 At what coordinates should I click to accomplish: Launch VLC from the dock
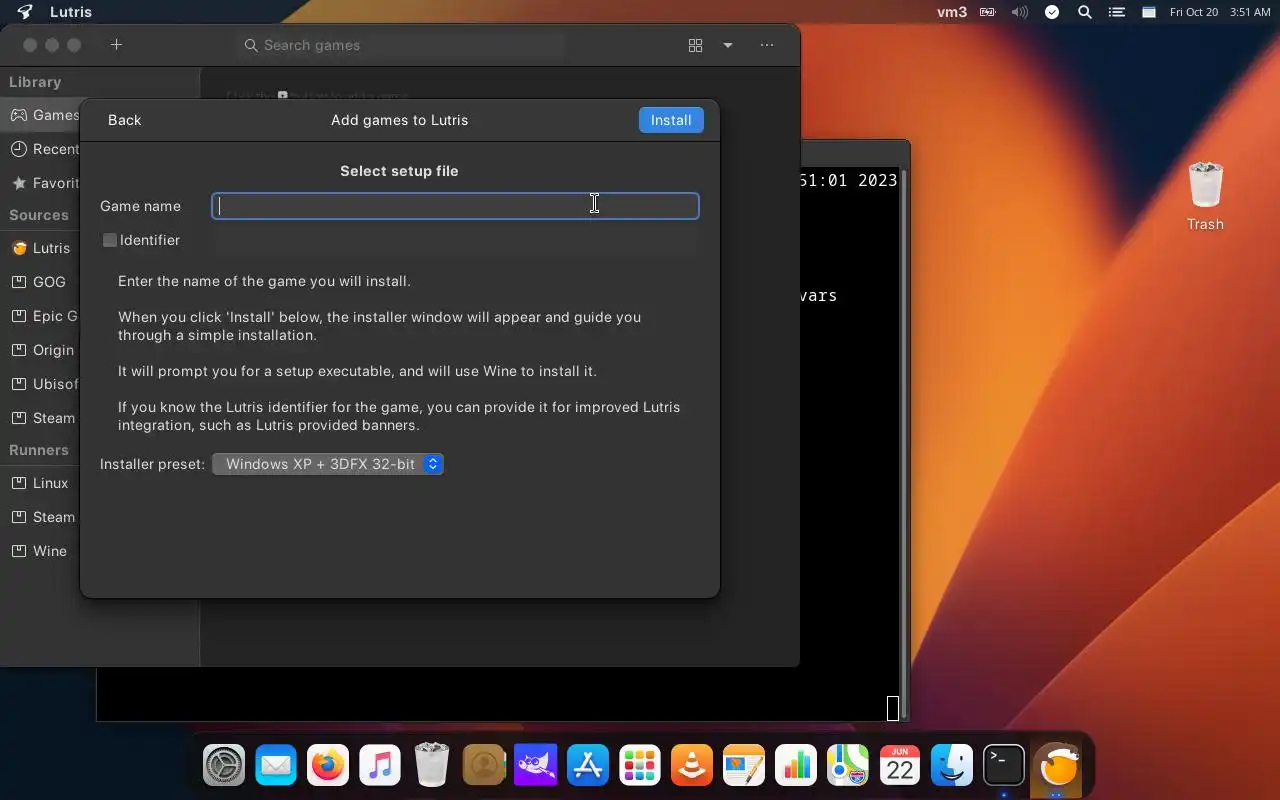[x=692, y=767]
